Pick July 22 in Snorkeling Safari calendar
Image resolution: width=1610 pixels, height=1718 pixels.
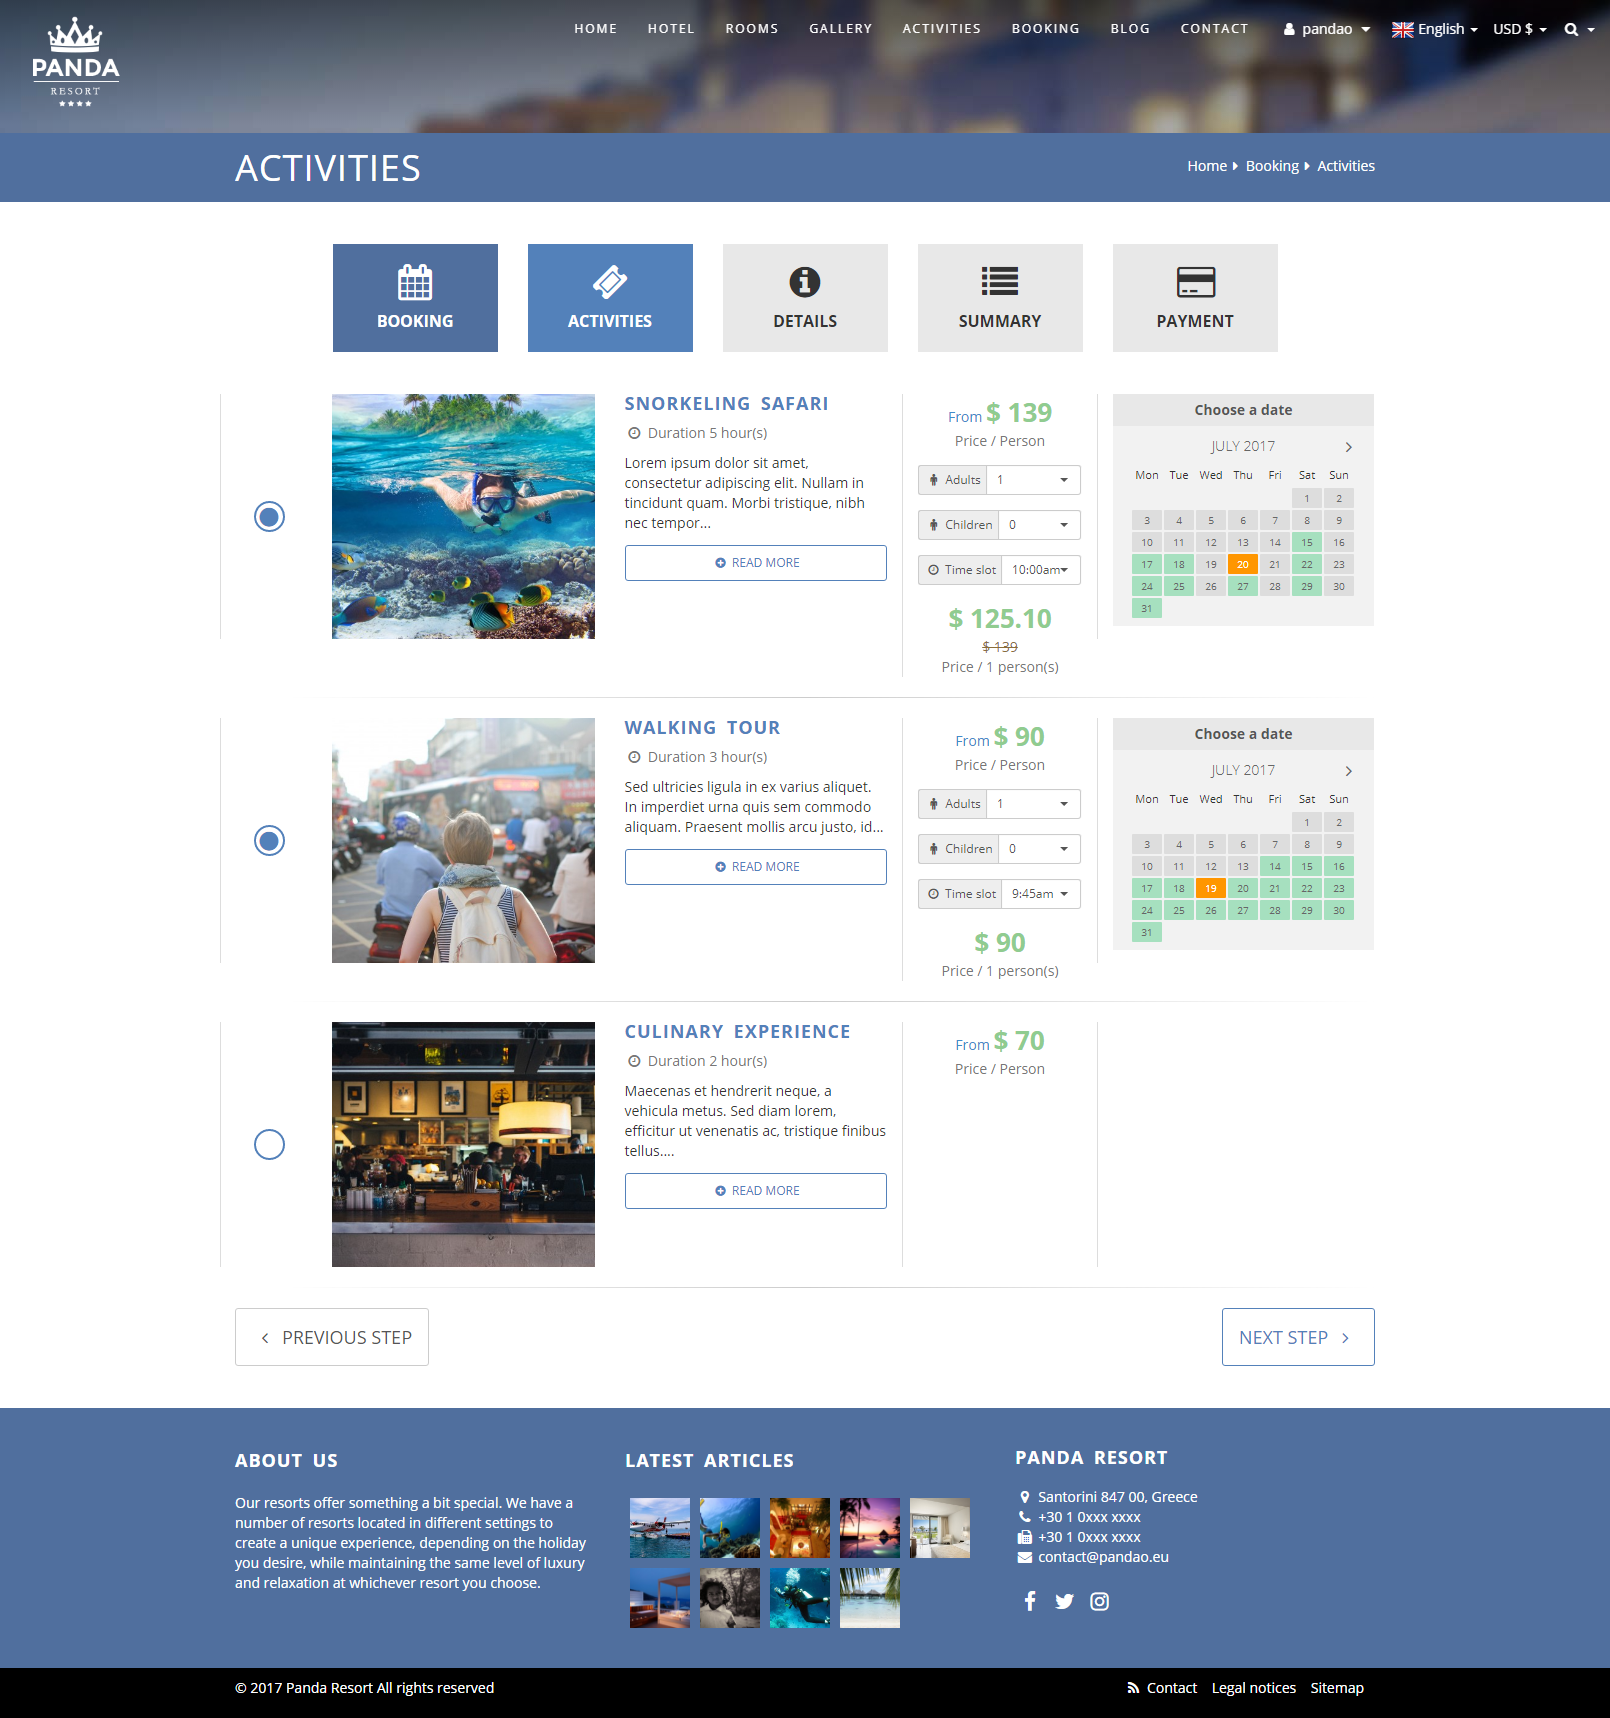1306,565
